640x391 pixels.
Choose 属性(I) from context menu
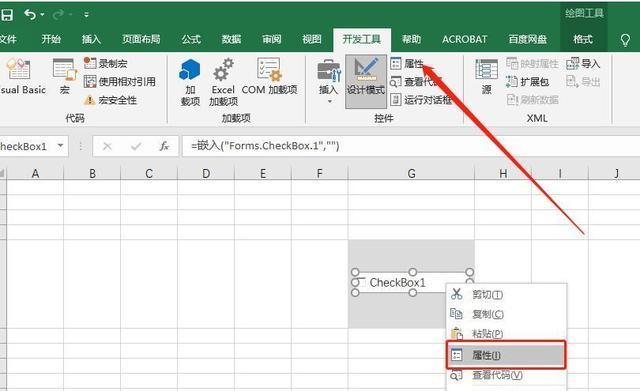[x=506, y=355]
